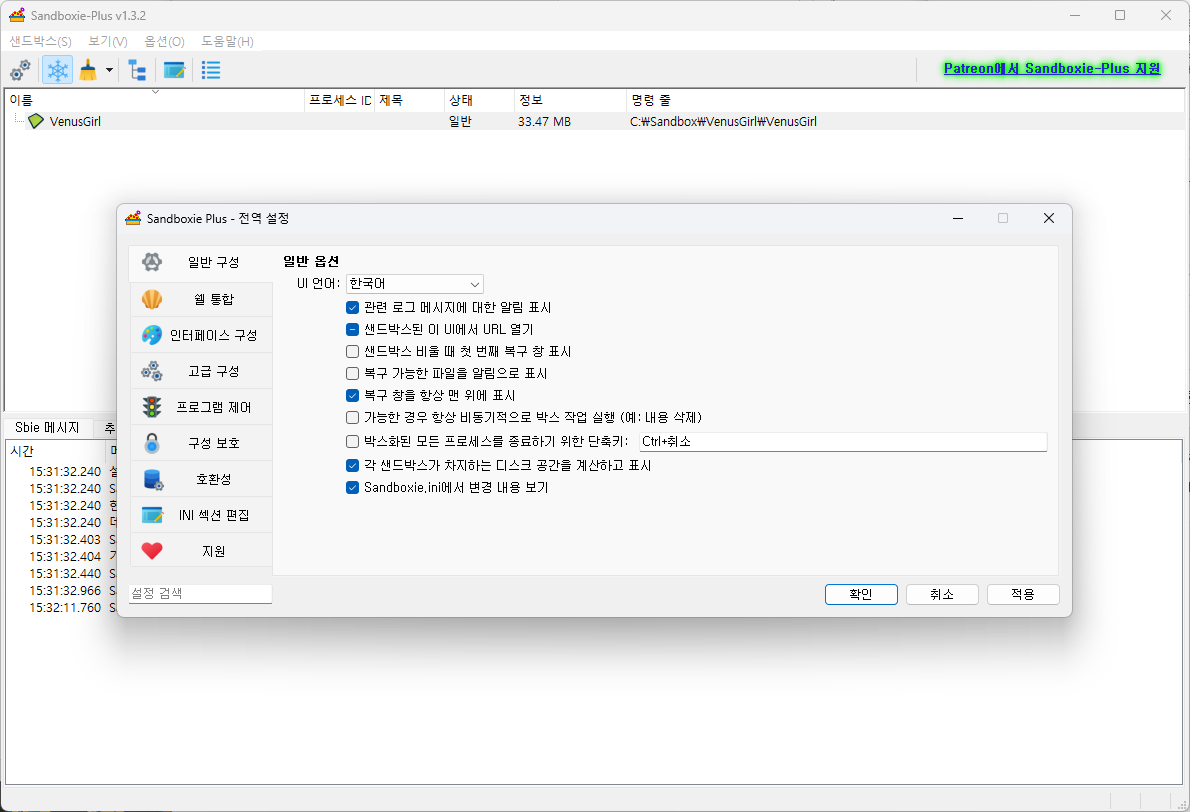
Task: Open the 샌드박스(S) menu
Action: coord(40,41)
